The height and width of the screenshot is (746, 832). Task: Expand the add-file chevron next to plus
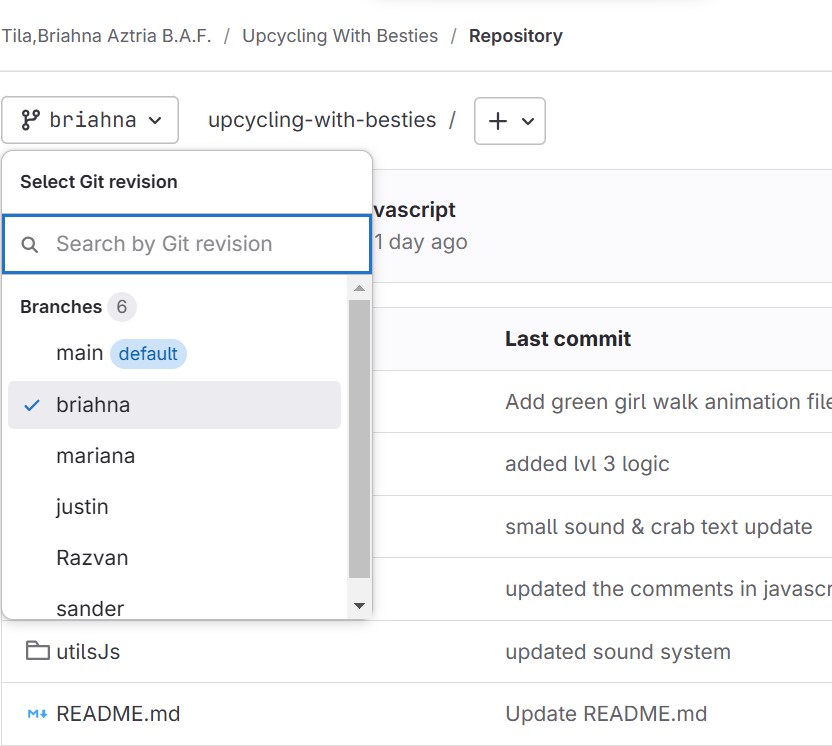(528, 121)
